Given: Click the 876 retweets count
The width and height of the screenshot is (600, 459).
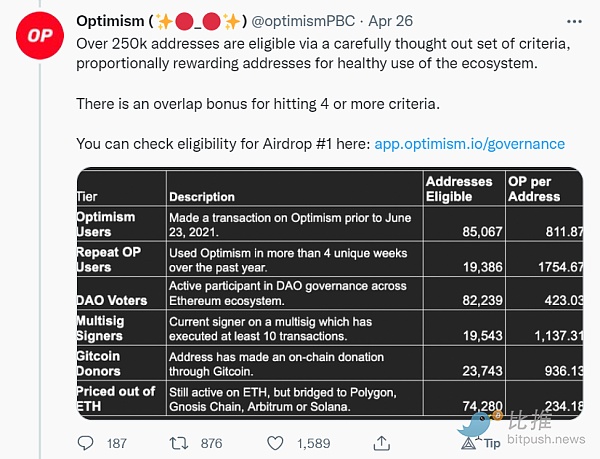Looking at the screenshot, I should pos(212,443).
